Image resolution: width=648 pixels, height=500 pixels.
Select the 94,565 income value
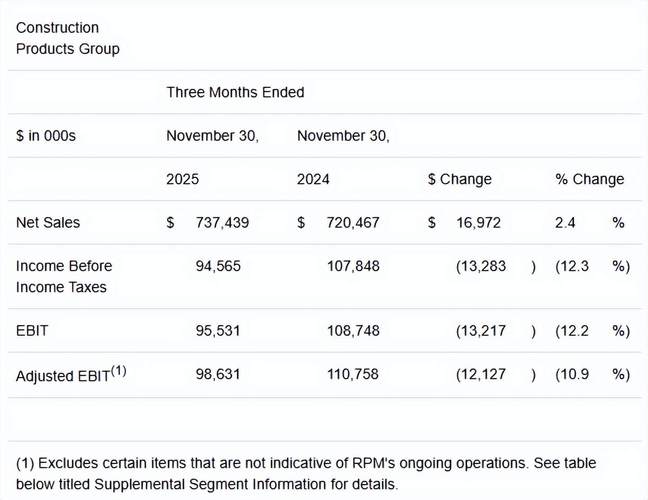point(221,266)
